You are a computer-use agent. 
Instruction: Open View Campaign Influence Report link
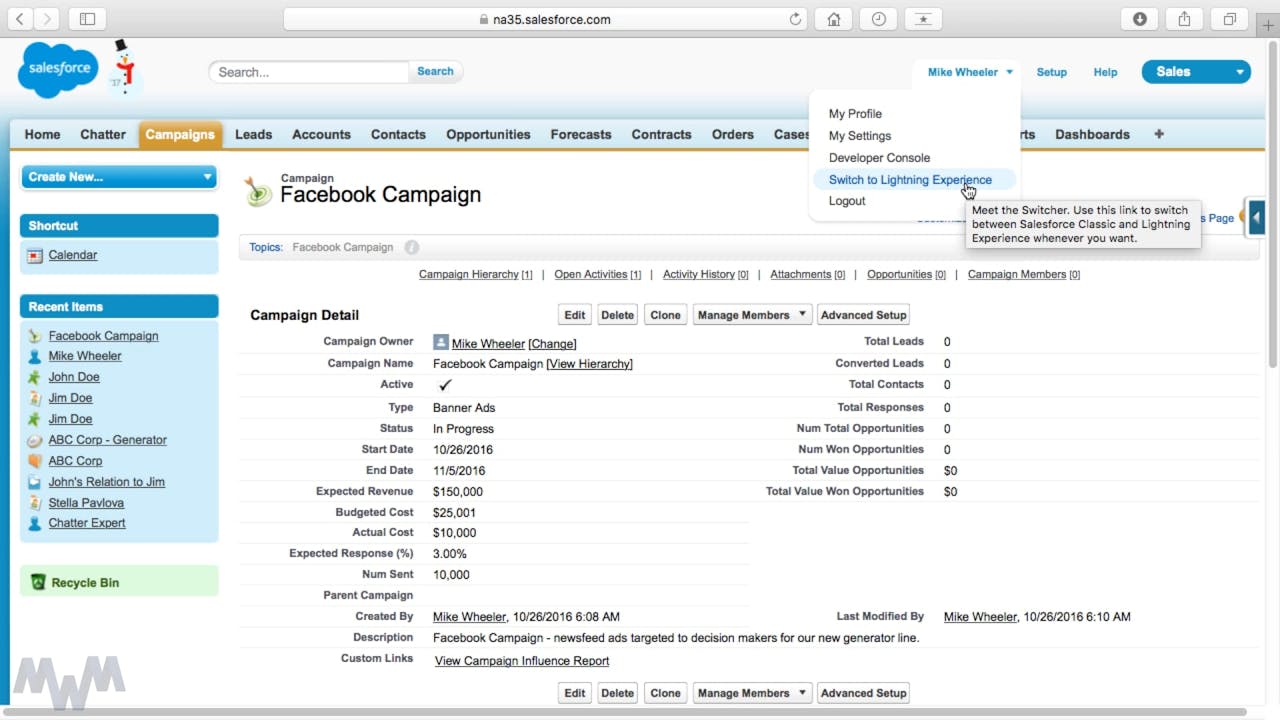(x=522, y=661)
